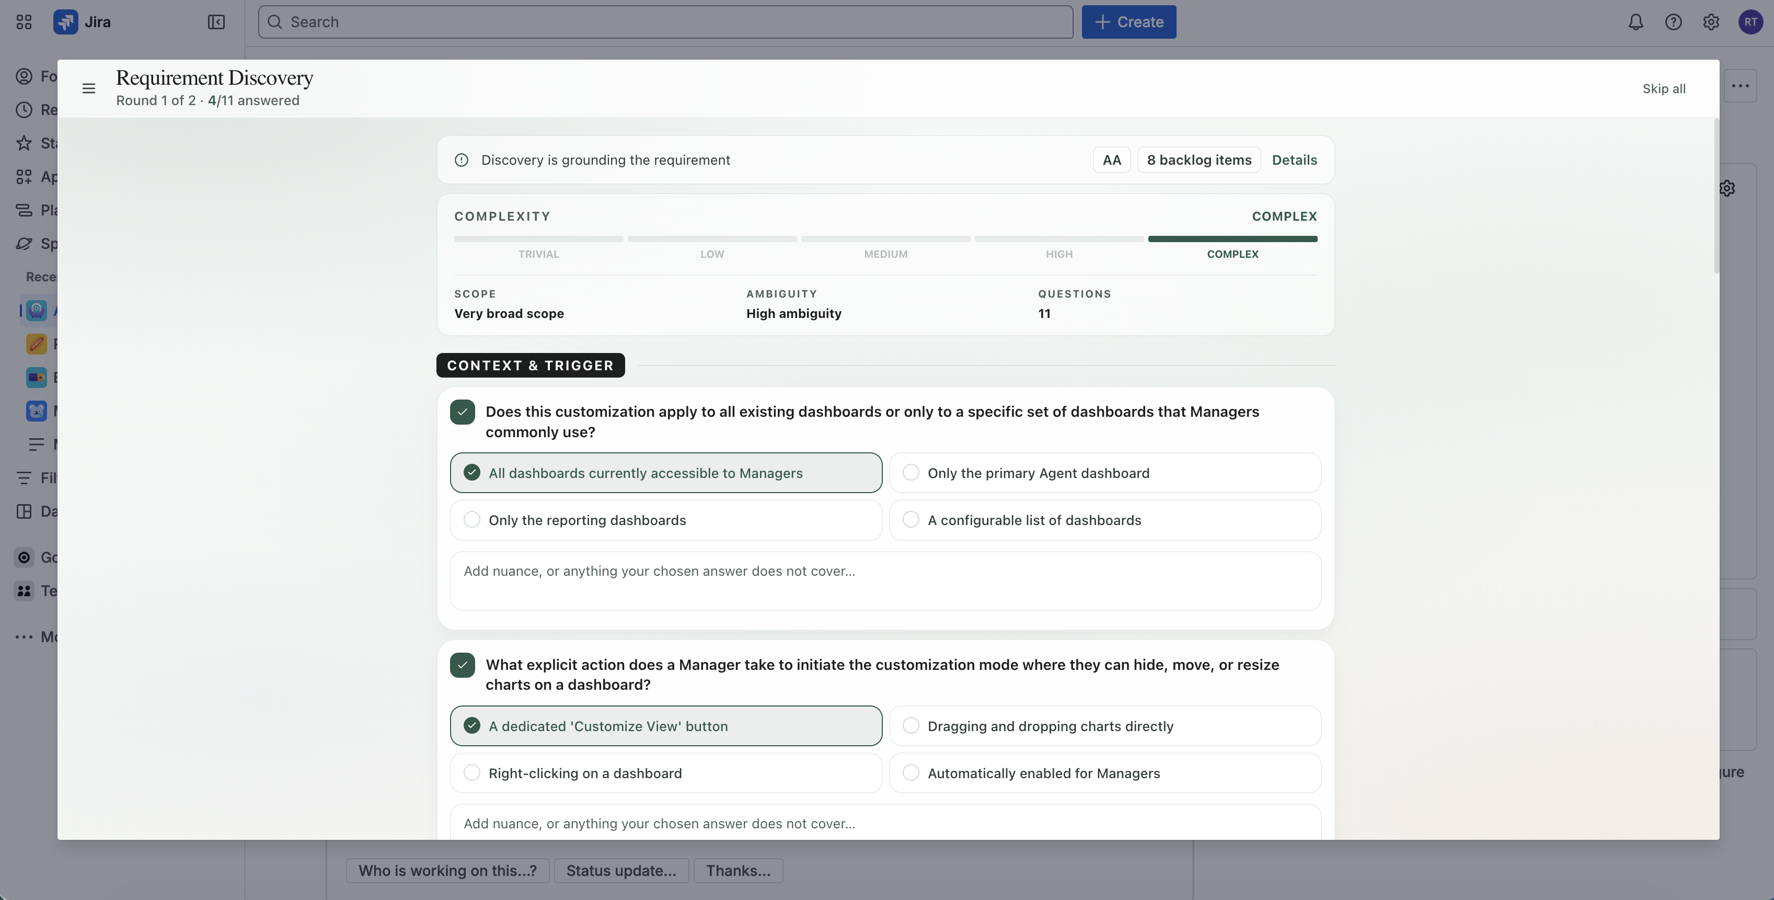Open the notifications bell
Viewport: 1774px width, 900px height.
[1635, 22]
